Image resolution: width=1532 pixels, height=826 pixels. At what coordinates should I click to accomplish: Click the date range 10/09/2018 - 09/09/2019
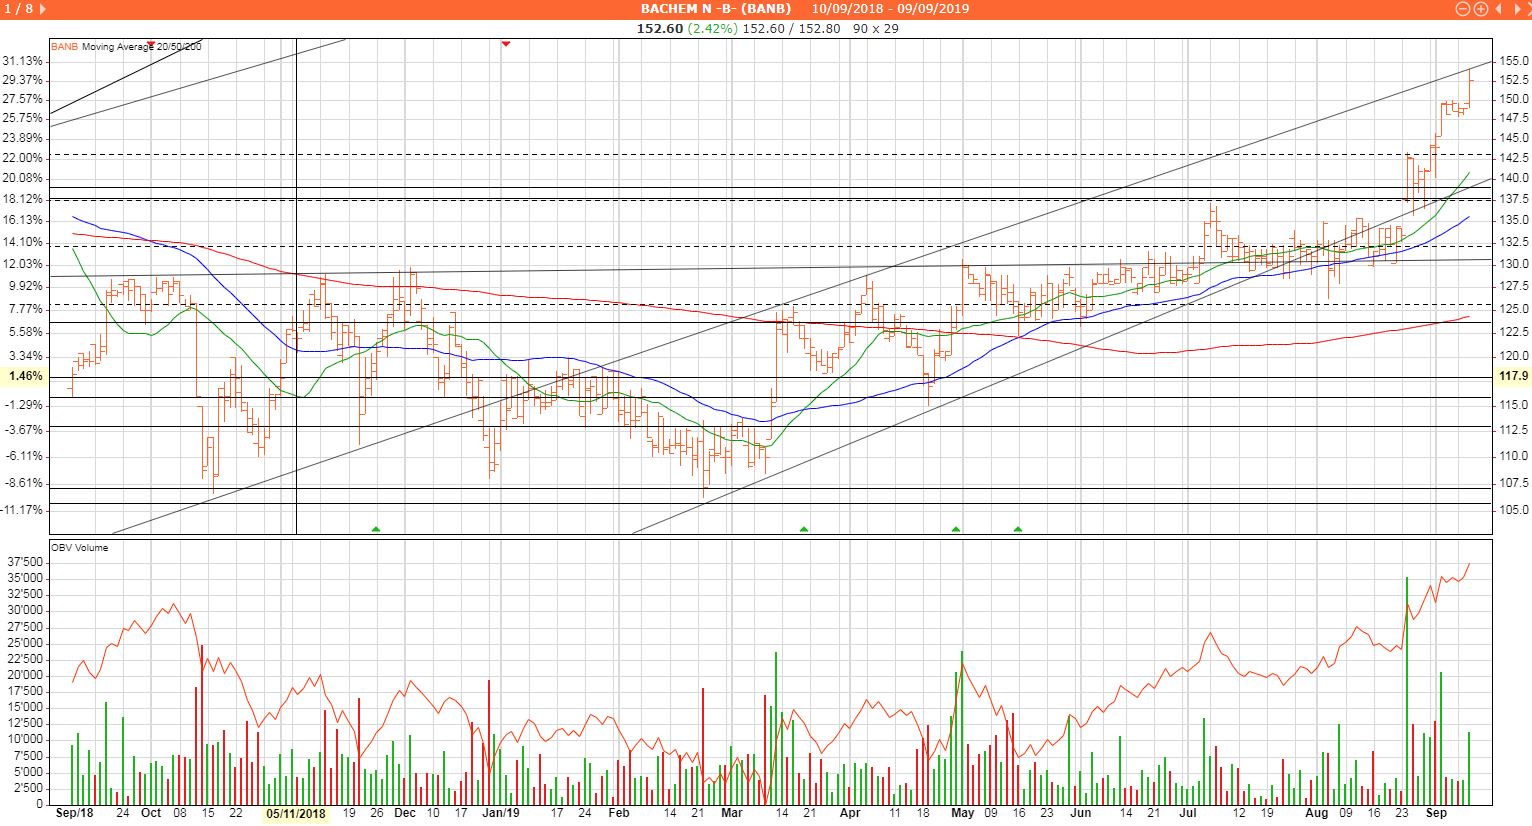tap(890, 9)
